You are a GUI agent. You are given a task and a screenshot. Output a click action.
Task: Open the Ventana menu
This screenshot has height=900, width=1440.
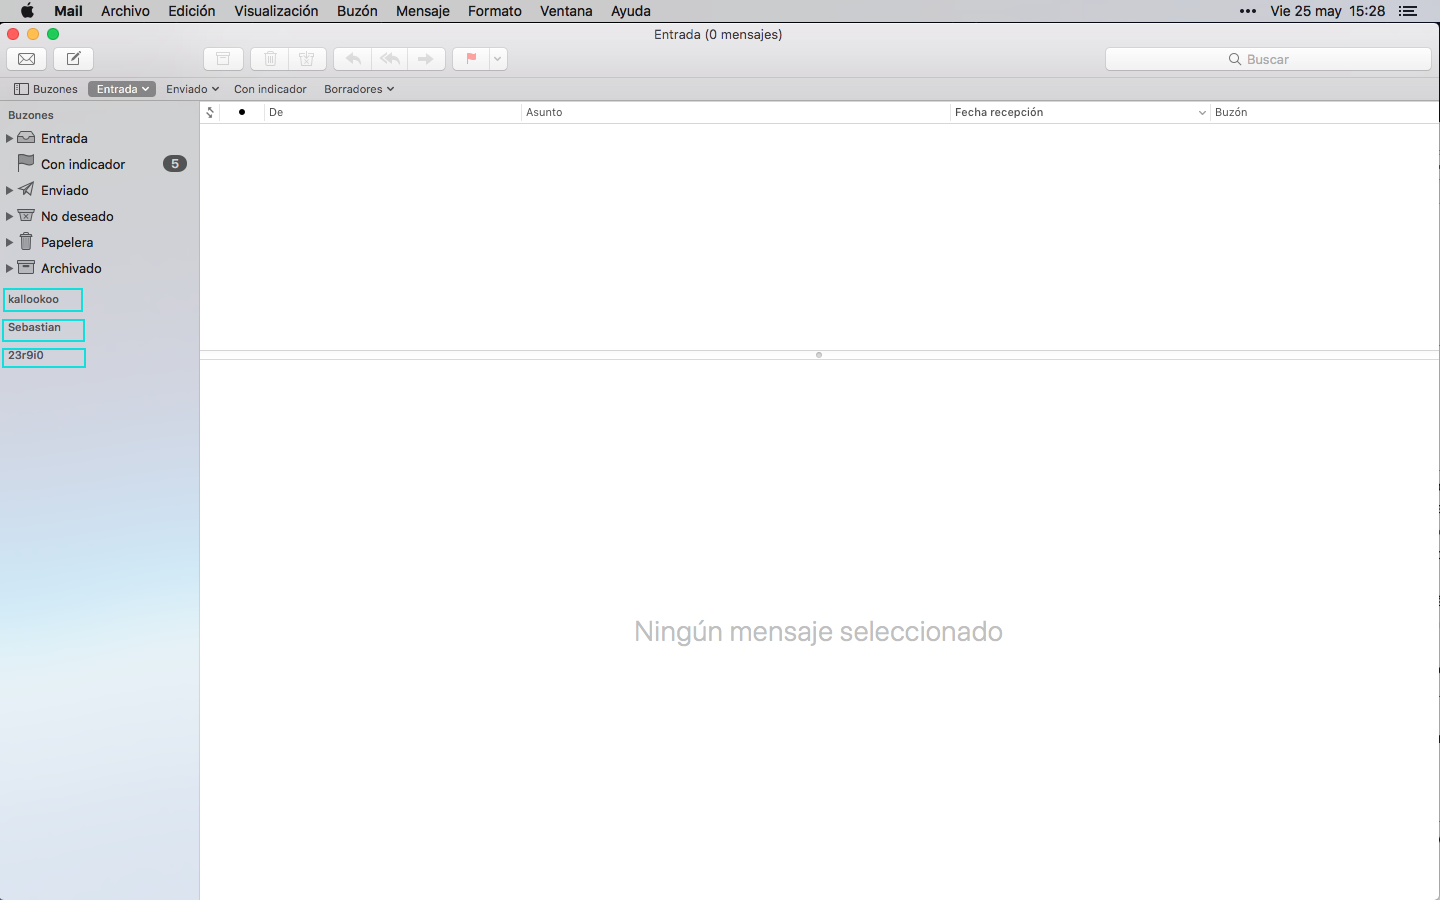coord(566,11)
